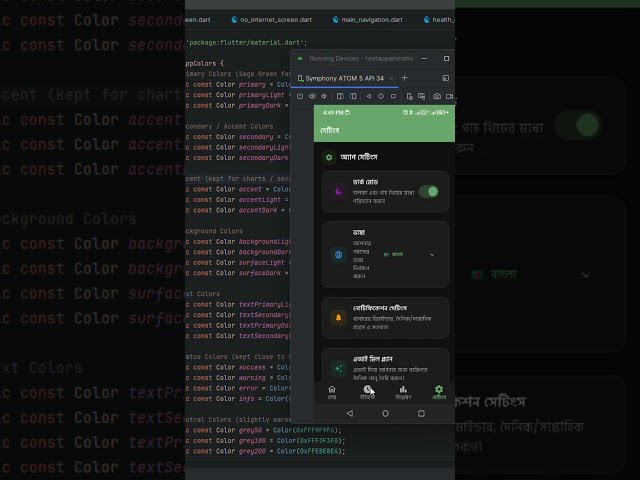Open device mirroring settings icon in toolbar
Viewport: 640px width, 480px height.
[x=409, y=96]
